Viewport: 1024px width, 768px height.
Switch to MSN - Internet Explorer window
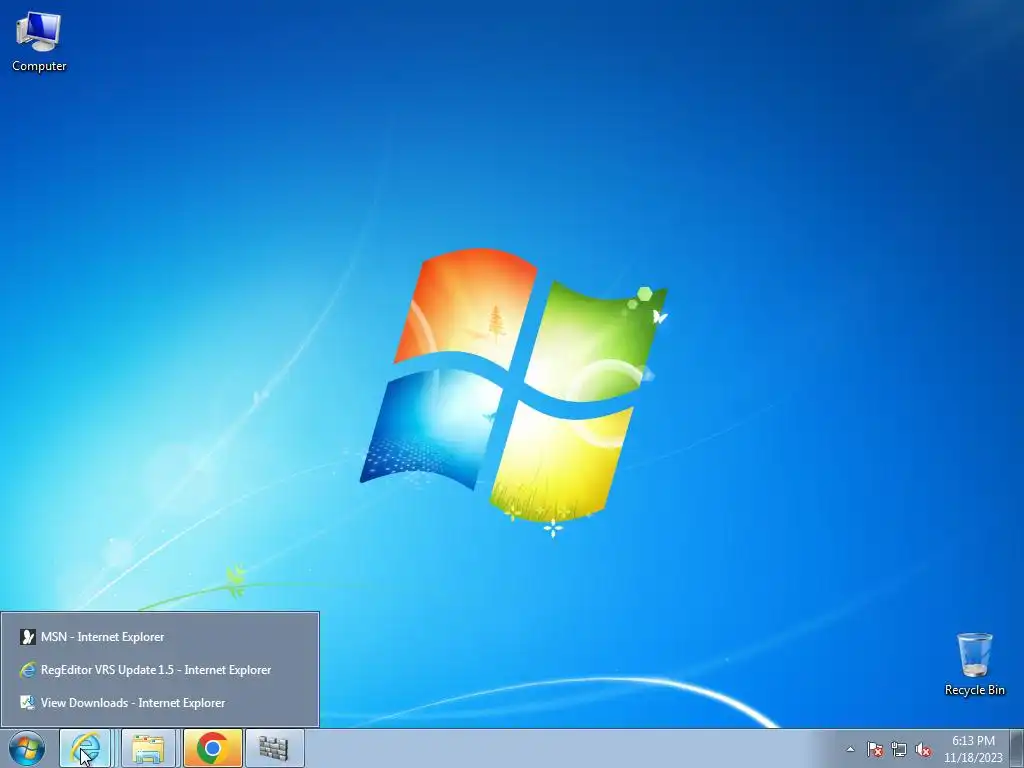tap(160, 637)
